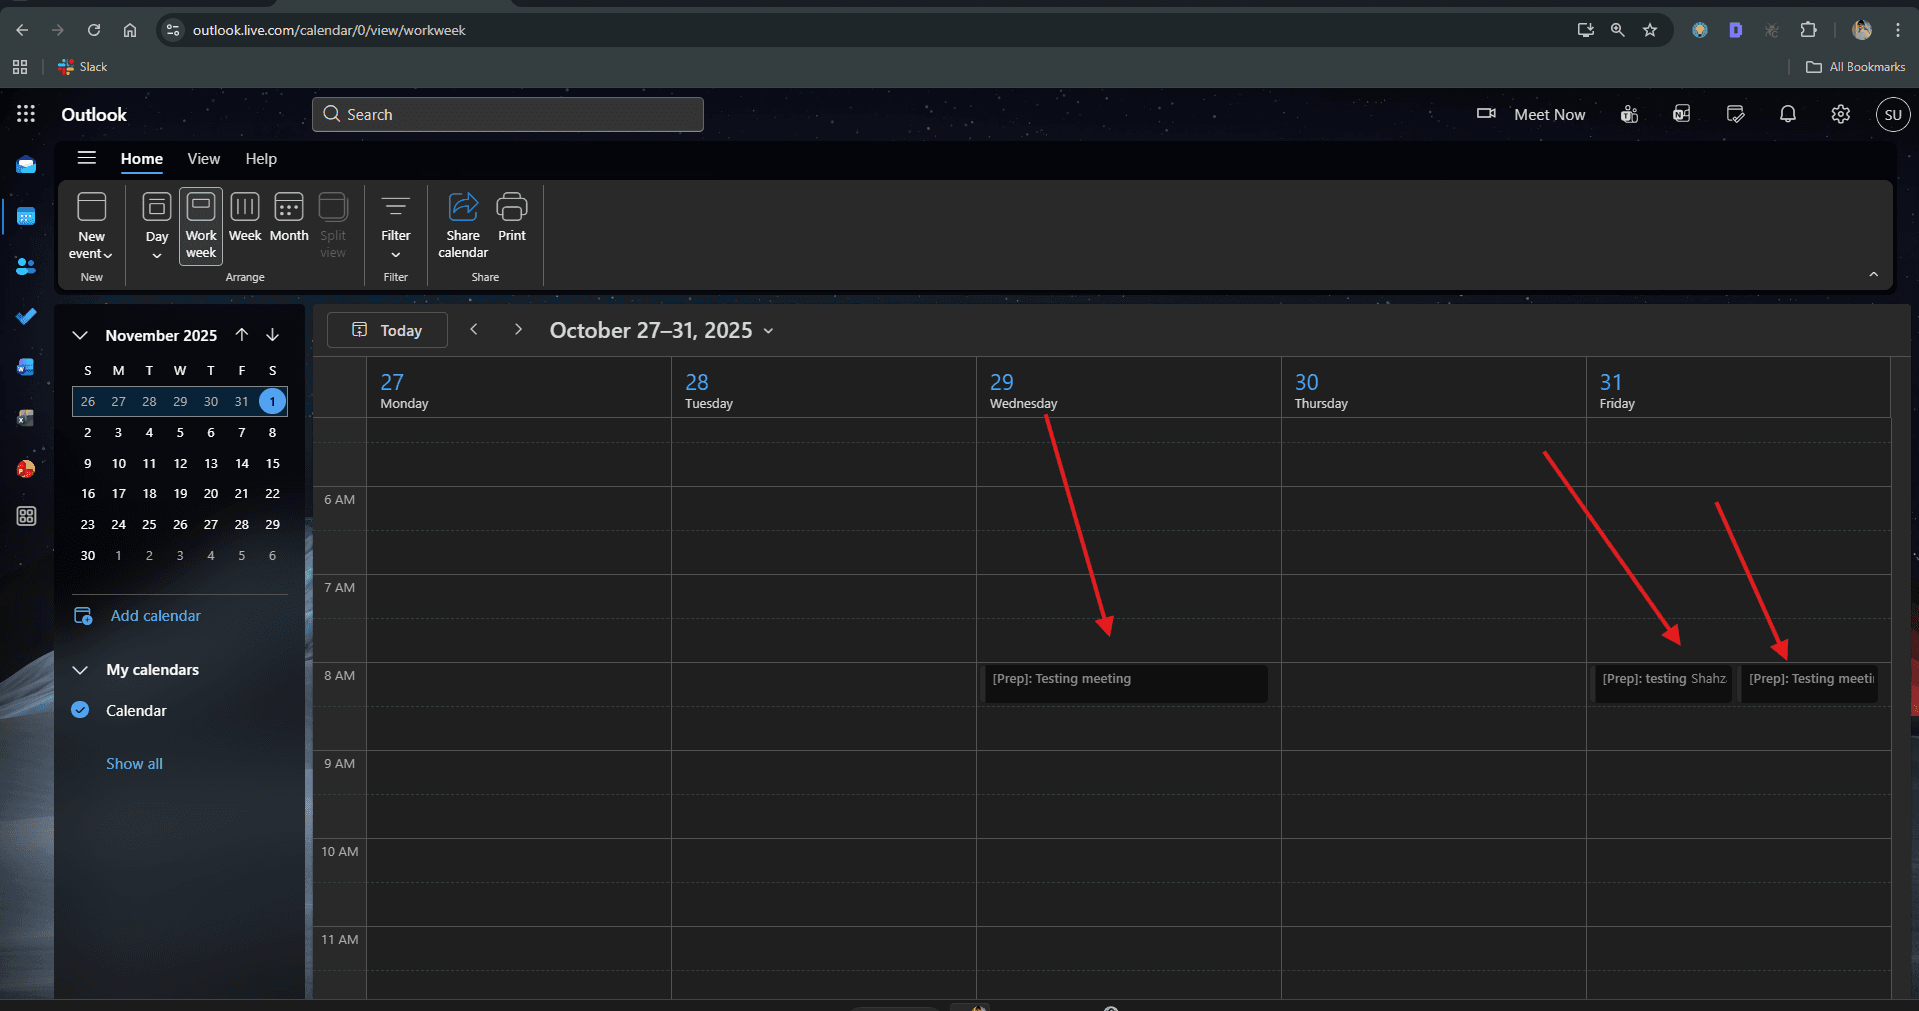
Task: Jump to Today
Action: click(x=387, y=330)
